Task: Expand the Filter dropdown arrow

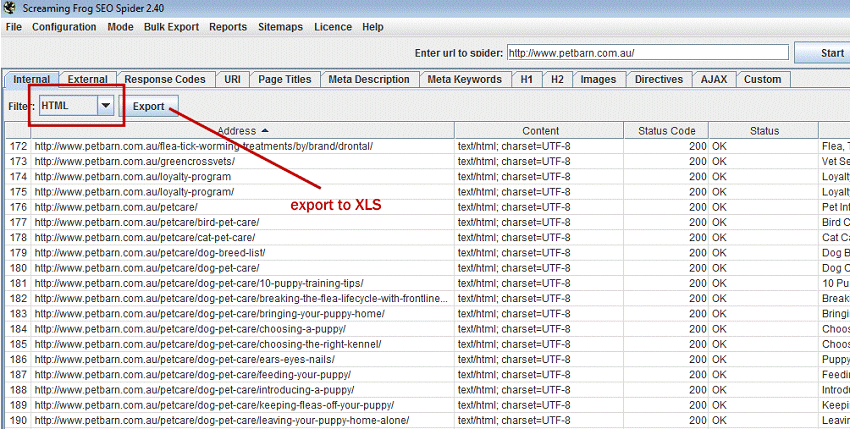Action: [x=105, y=106]
